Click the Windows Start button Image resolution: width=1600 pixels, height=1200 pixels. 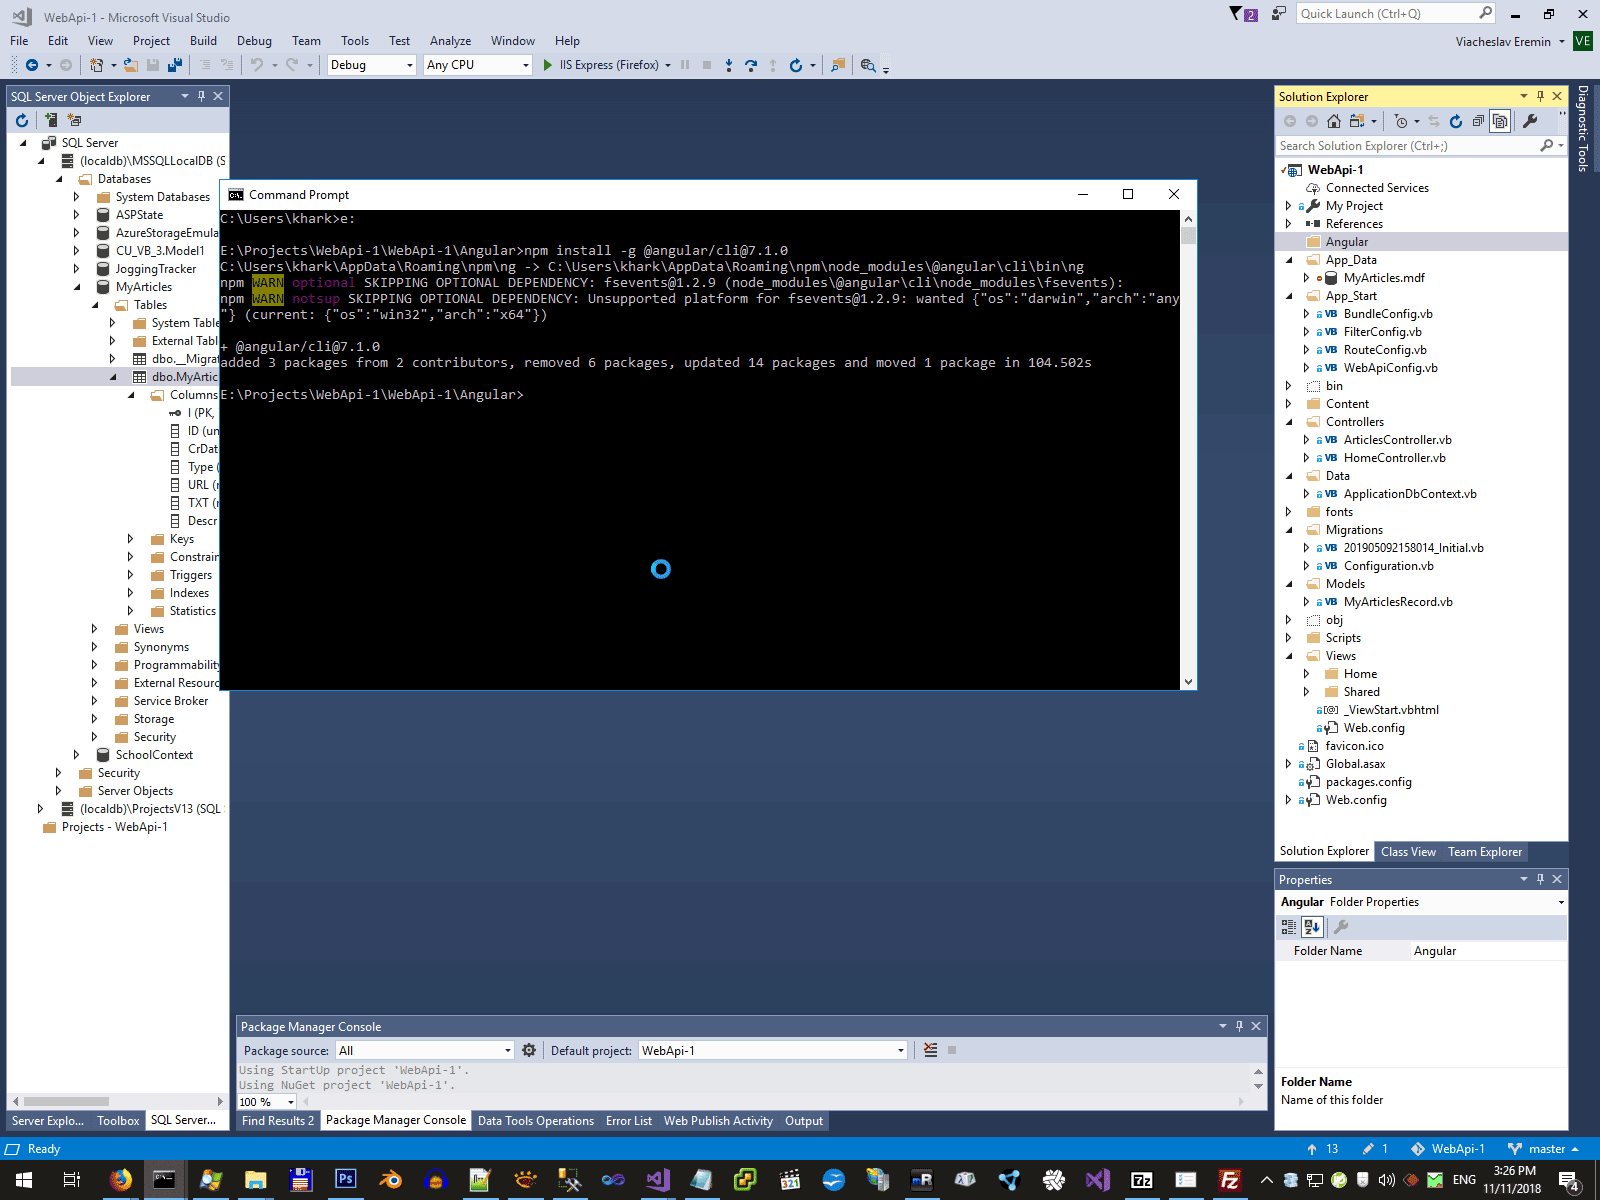coord(24,1180)
